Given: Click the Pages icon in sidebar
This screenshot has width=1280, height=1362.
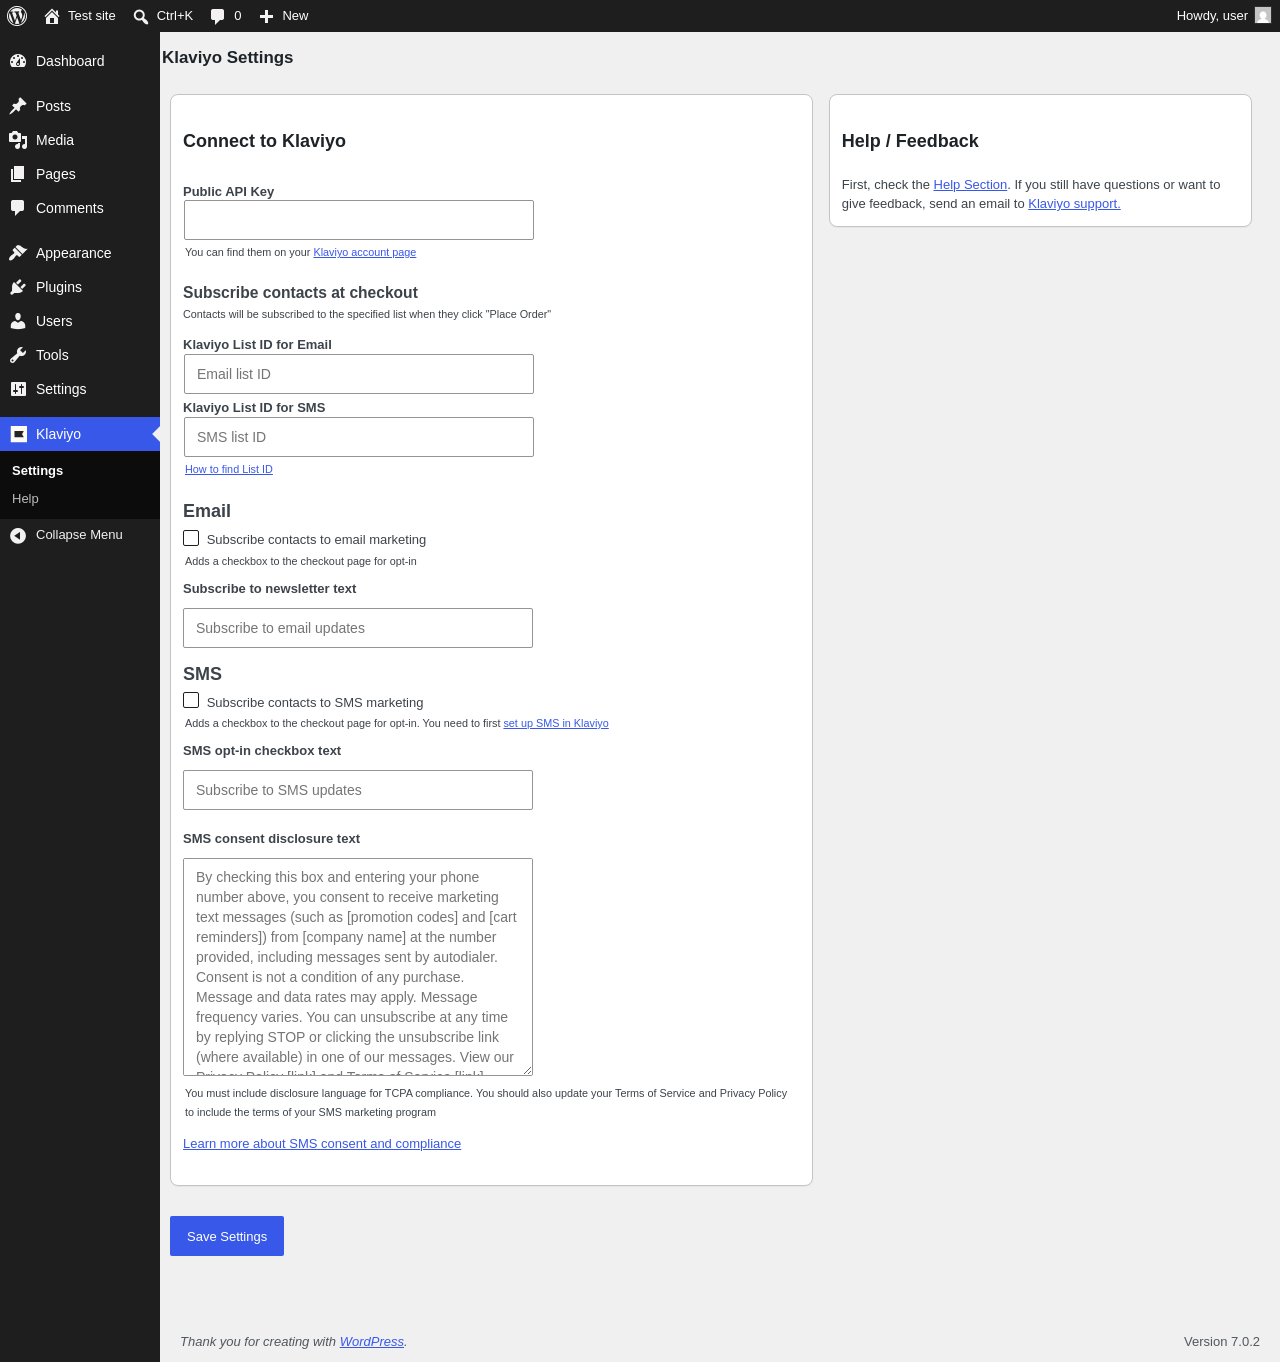Looking at the screenshot, I should 18,174.
